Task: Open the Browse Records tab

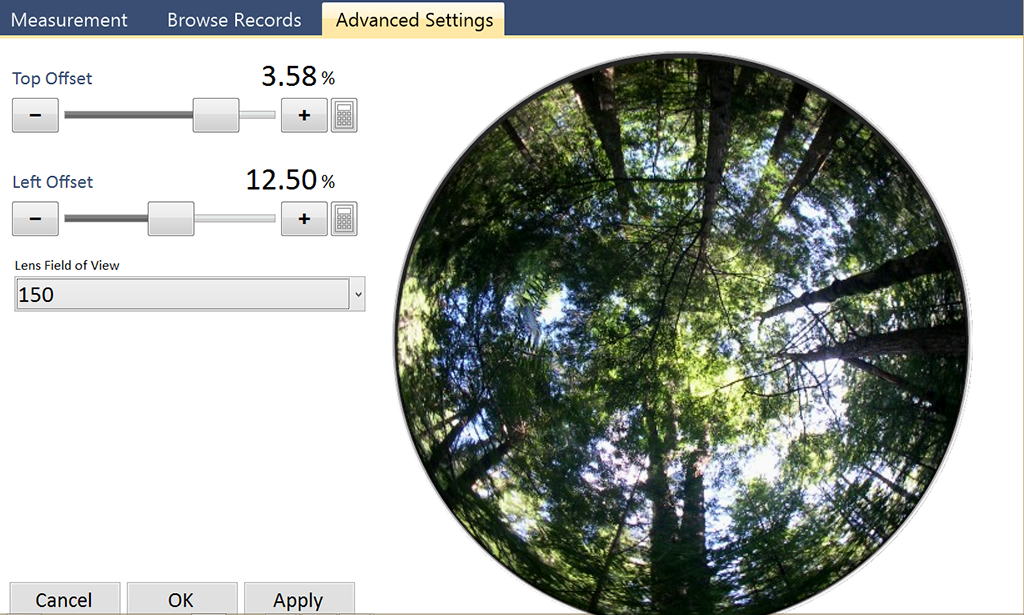Action: click(x=234, y=20)
